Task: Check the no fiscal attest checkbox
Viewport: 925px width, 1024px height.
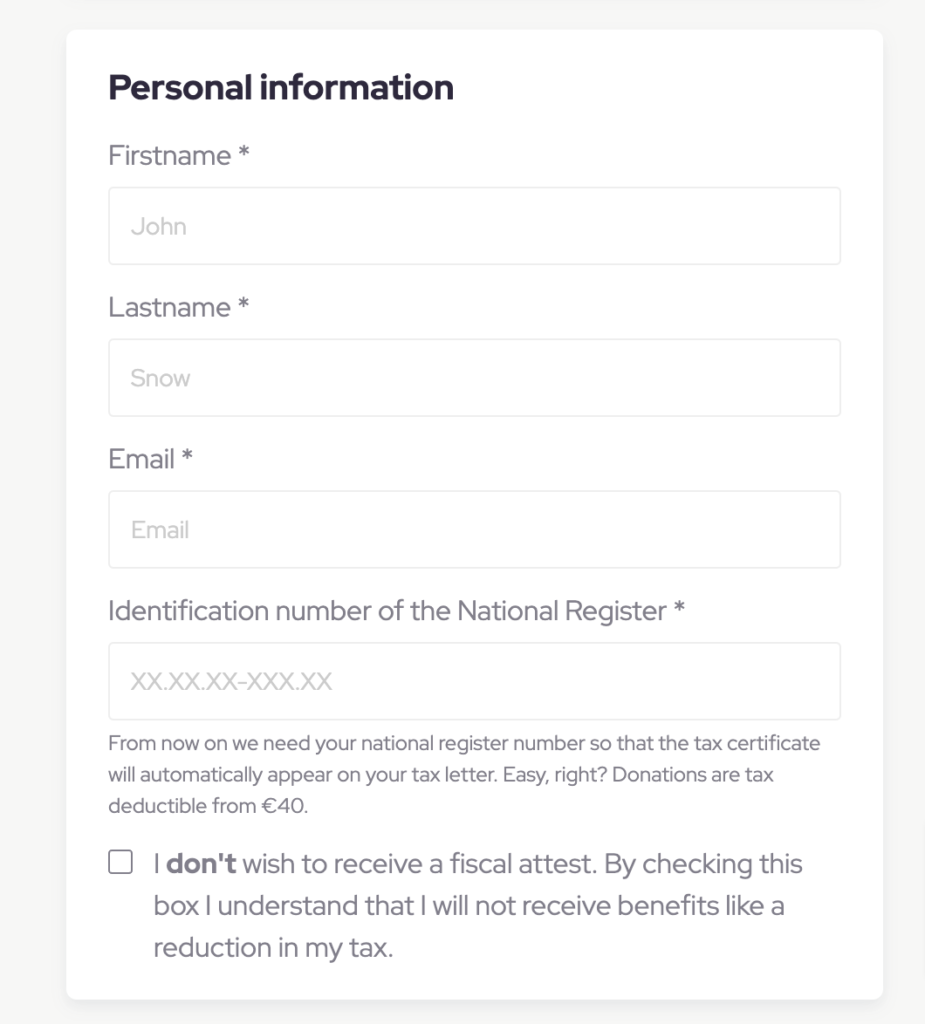Action: click(120, 863)
